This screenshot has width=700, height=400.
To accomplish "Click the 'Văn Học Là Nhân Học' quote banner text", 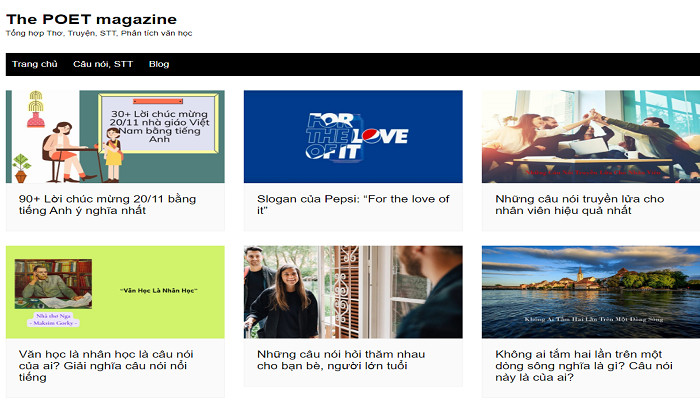I will 158,290.
